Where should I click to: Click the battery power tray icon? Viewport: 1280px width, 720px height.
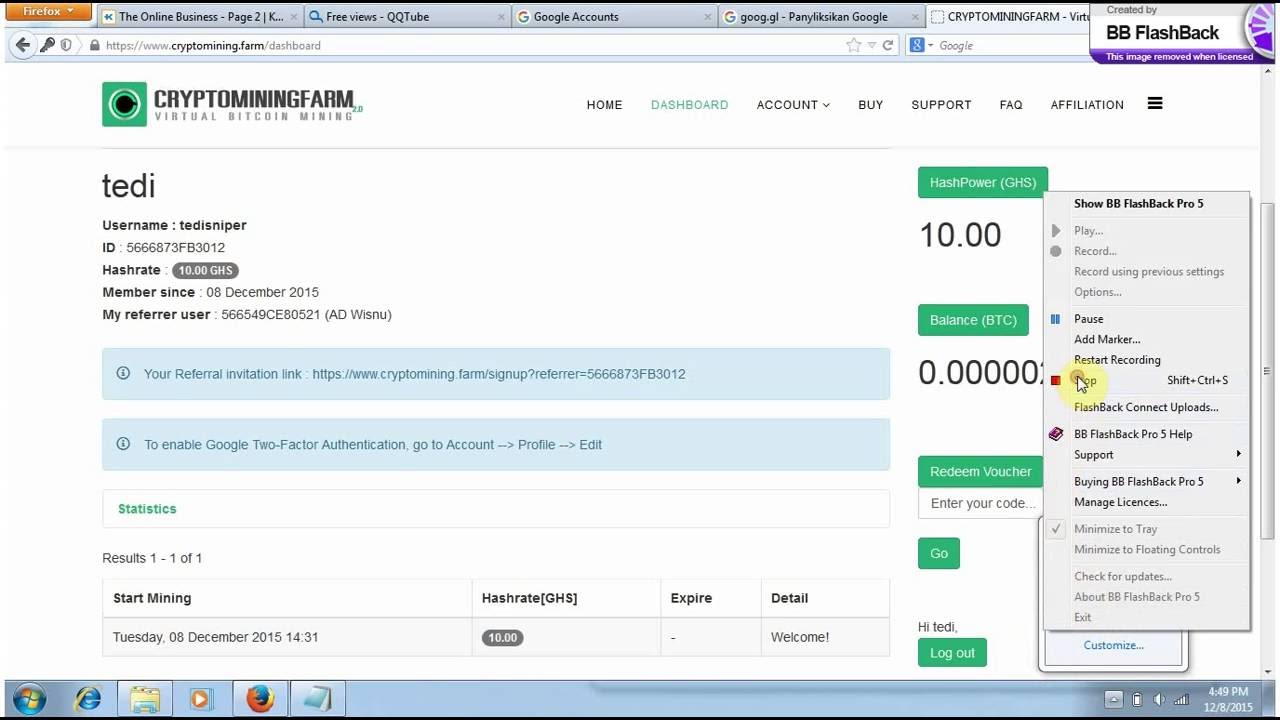point(1137,699)
